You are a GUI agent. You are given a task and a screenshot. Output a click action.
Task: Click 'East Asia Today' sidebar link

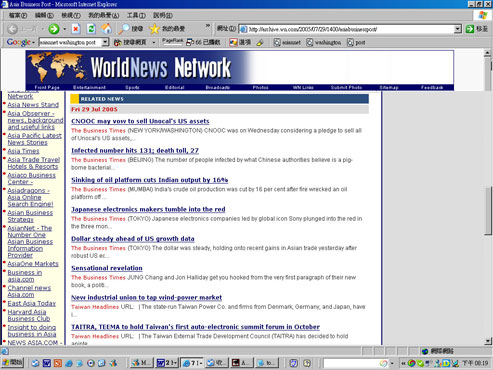click(32, 303)
